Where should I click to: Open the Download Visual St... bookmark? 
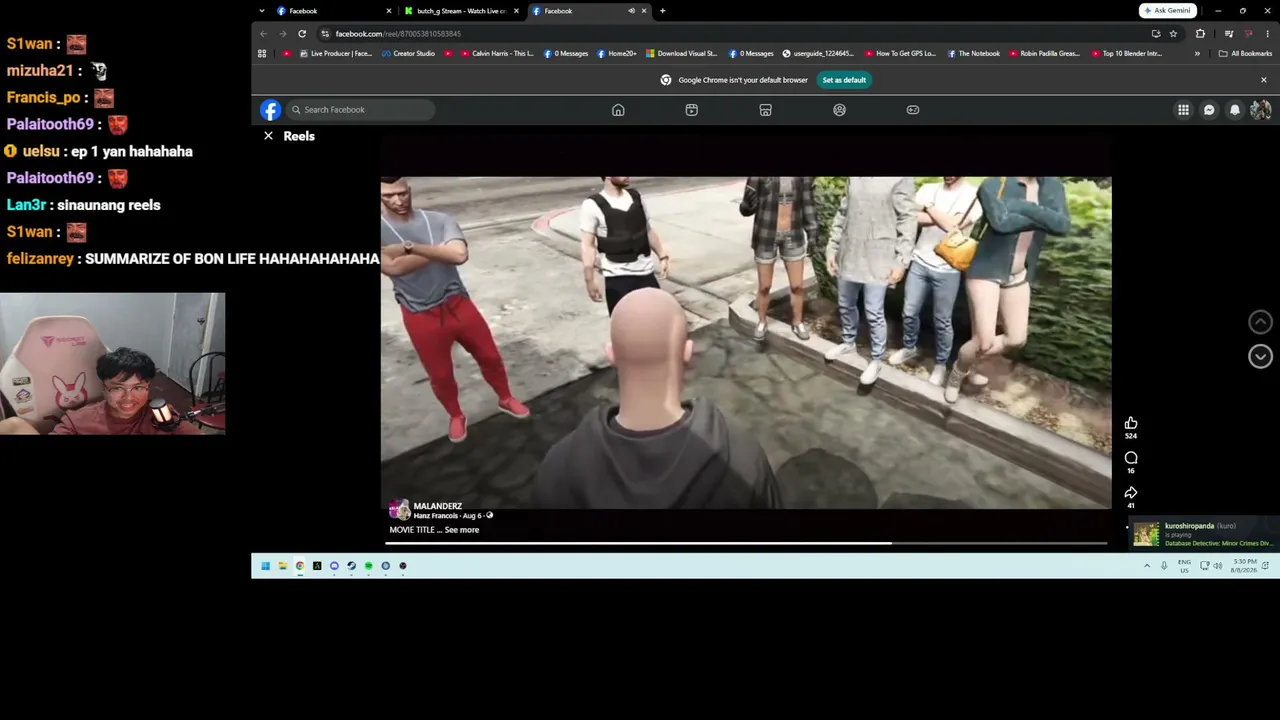pos(682,54)
